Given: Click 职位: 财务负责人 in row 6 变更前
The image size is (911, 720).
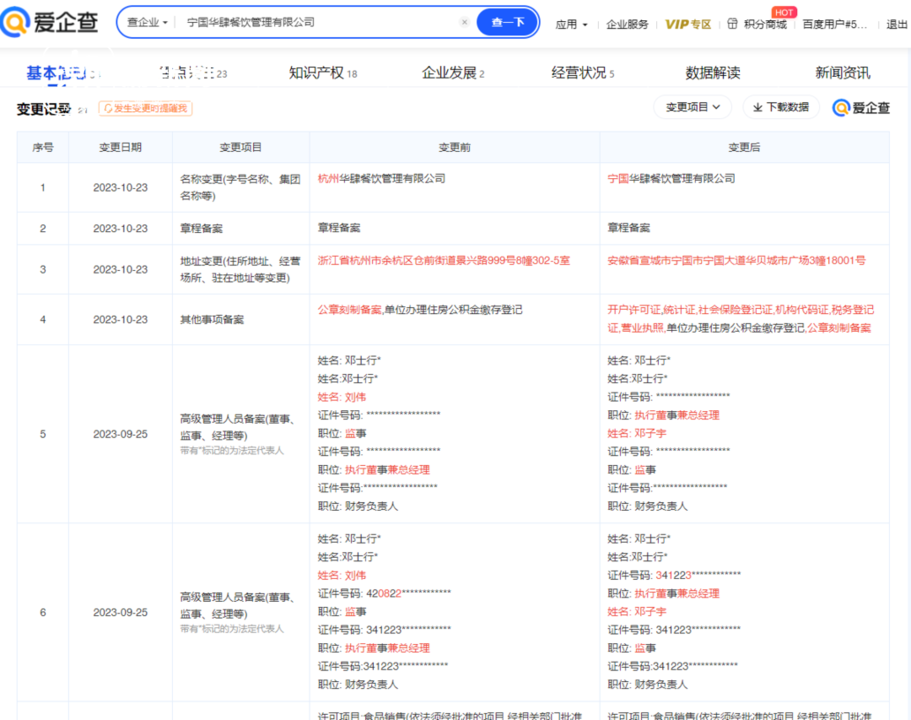Looking at the screenshot, I should 357,685.
